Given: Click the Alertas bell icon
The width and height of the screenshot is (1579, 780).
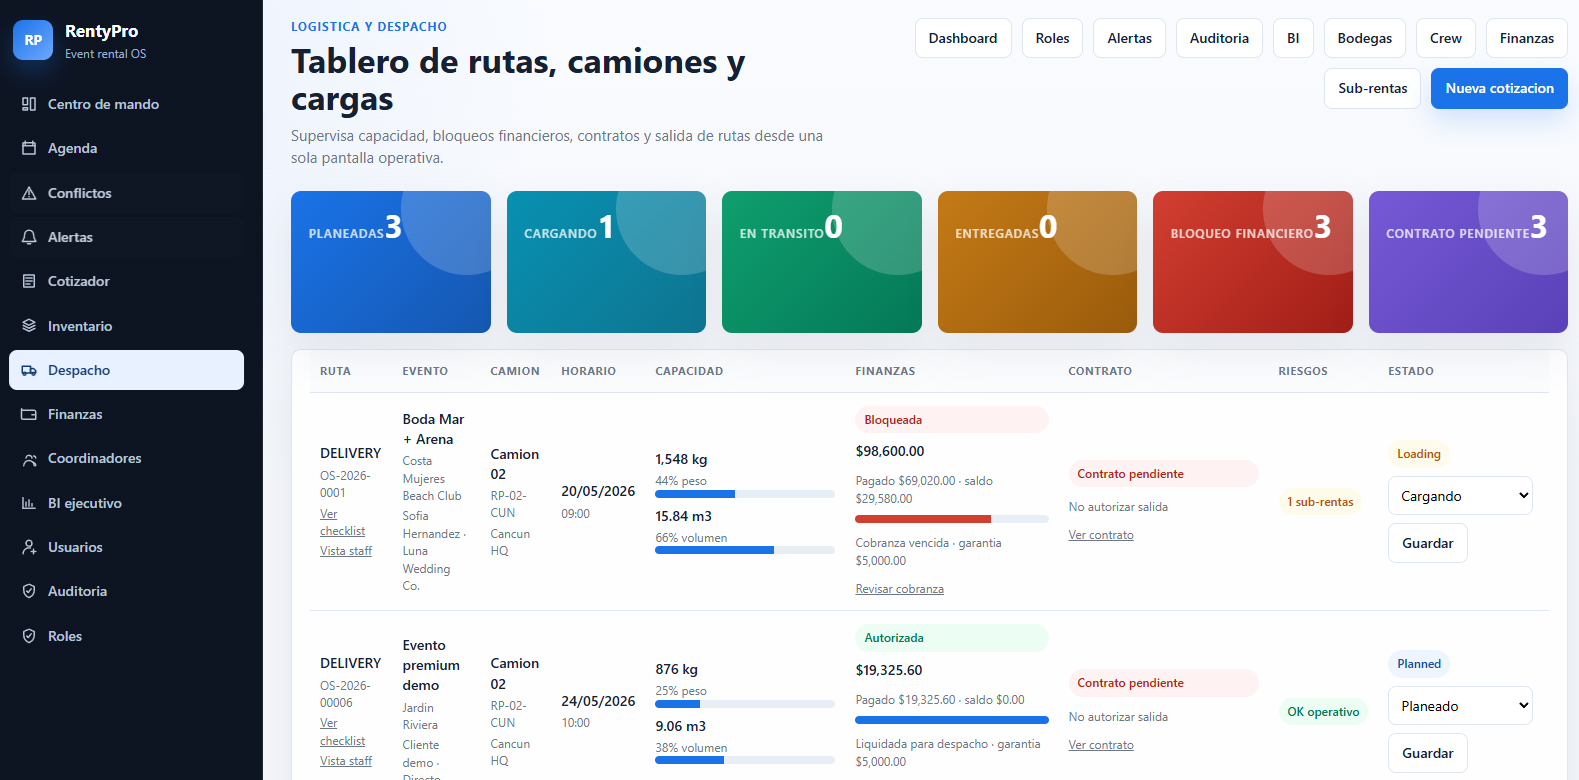Looking at the screenshot, I should click(29, 237).
